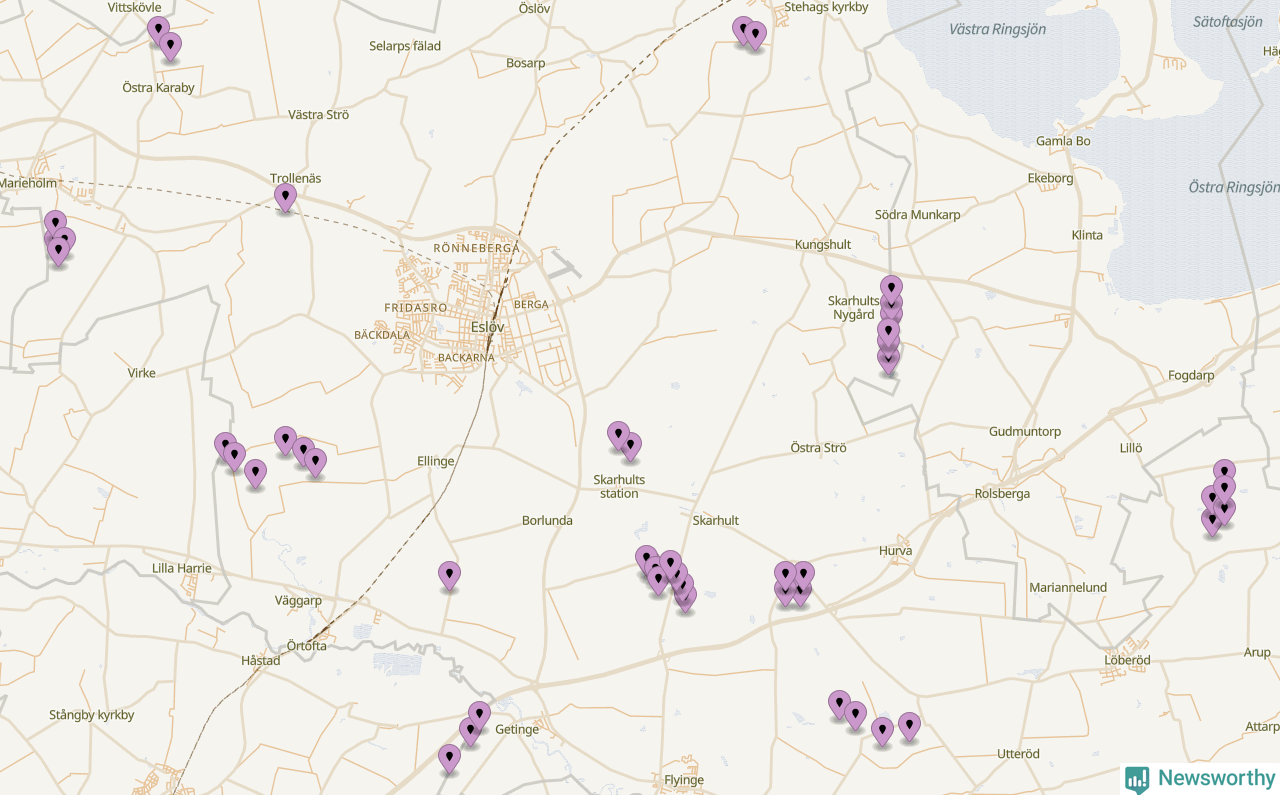Click the southernmost marker below Getinge
The width and height of the screenshot is (1280, 795).
click(450, 758)
